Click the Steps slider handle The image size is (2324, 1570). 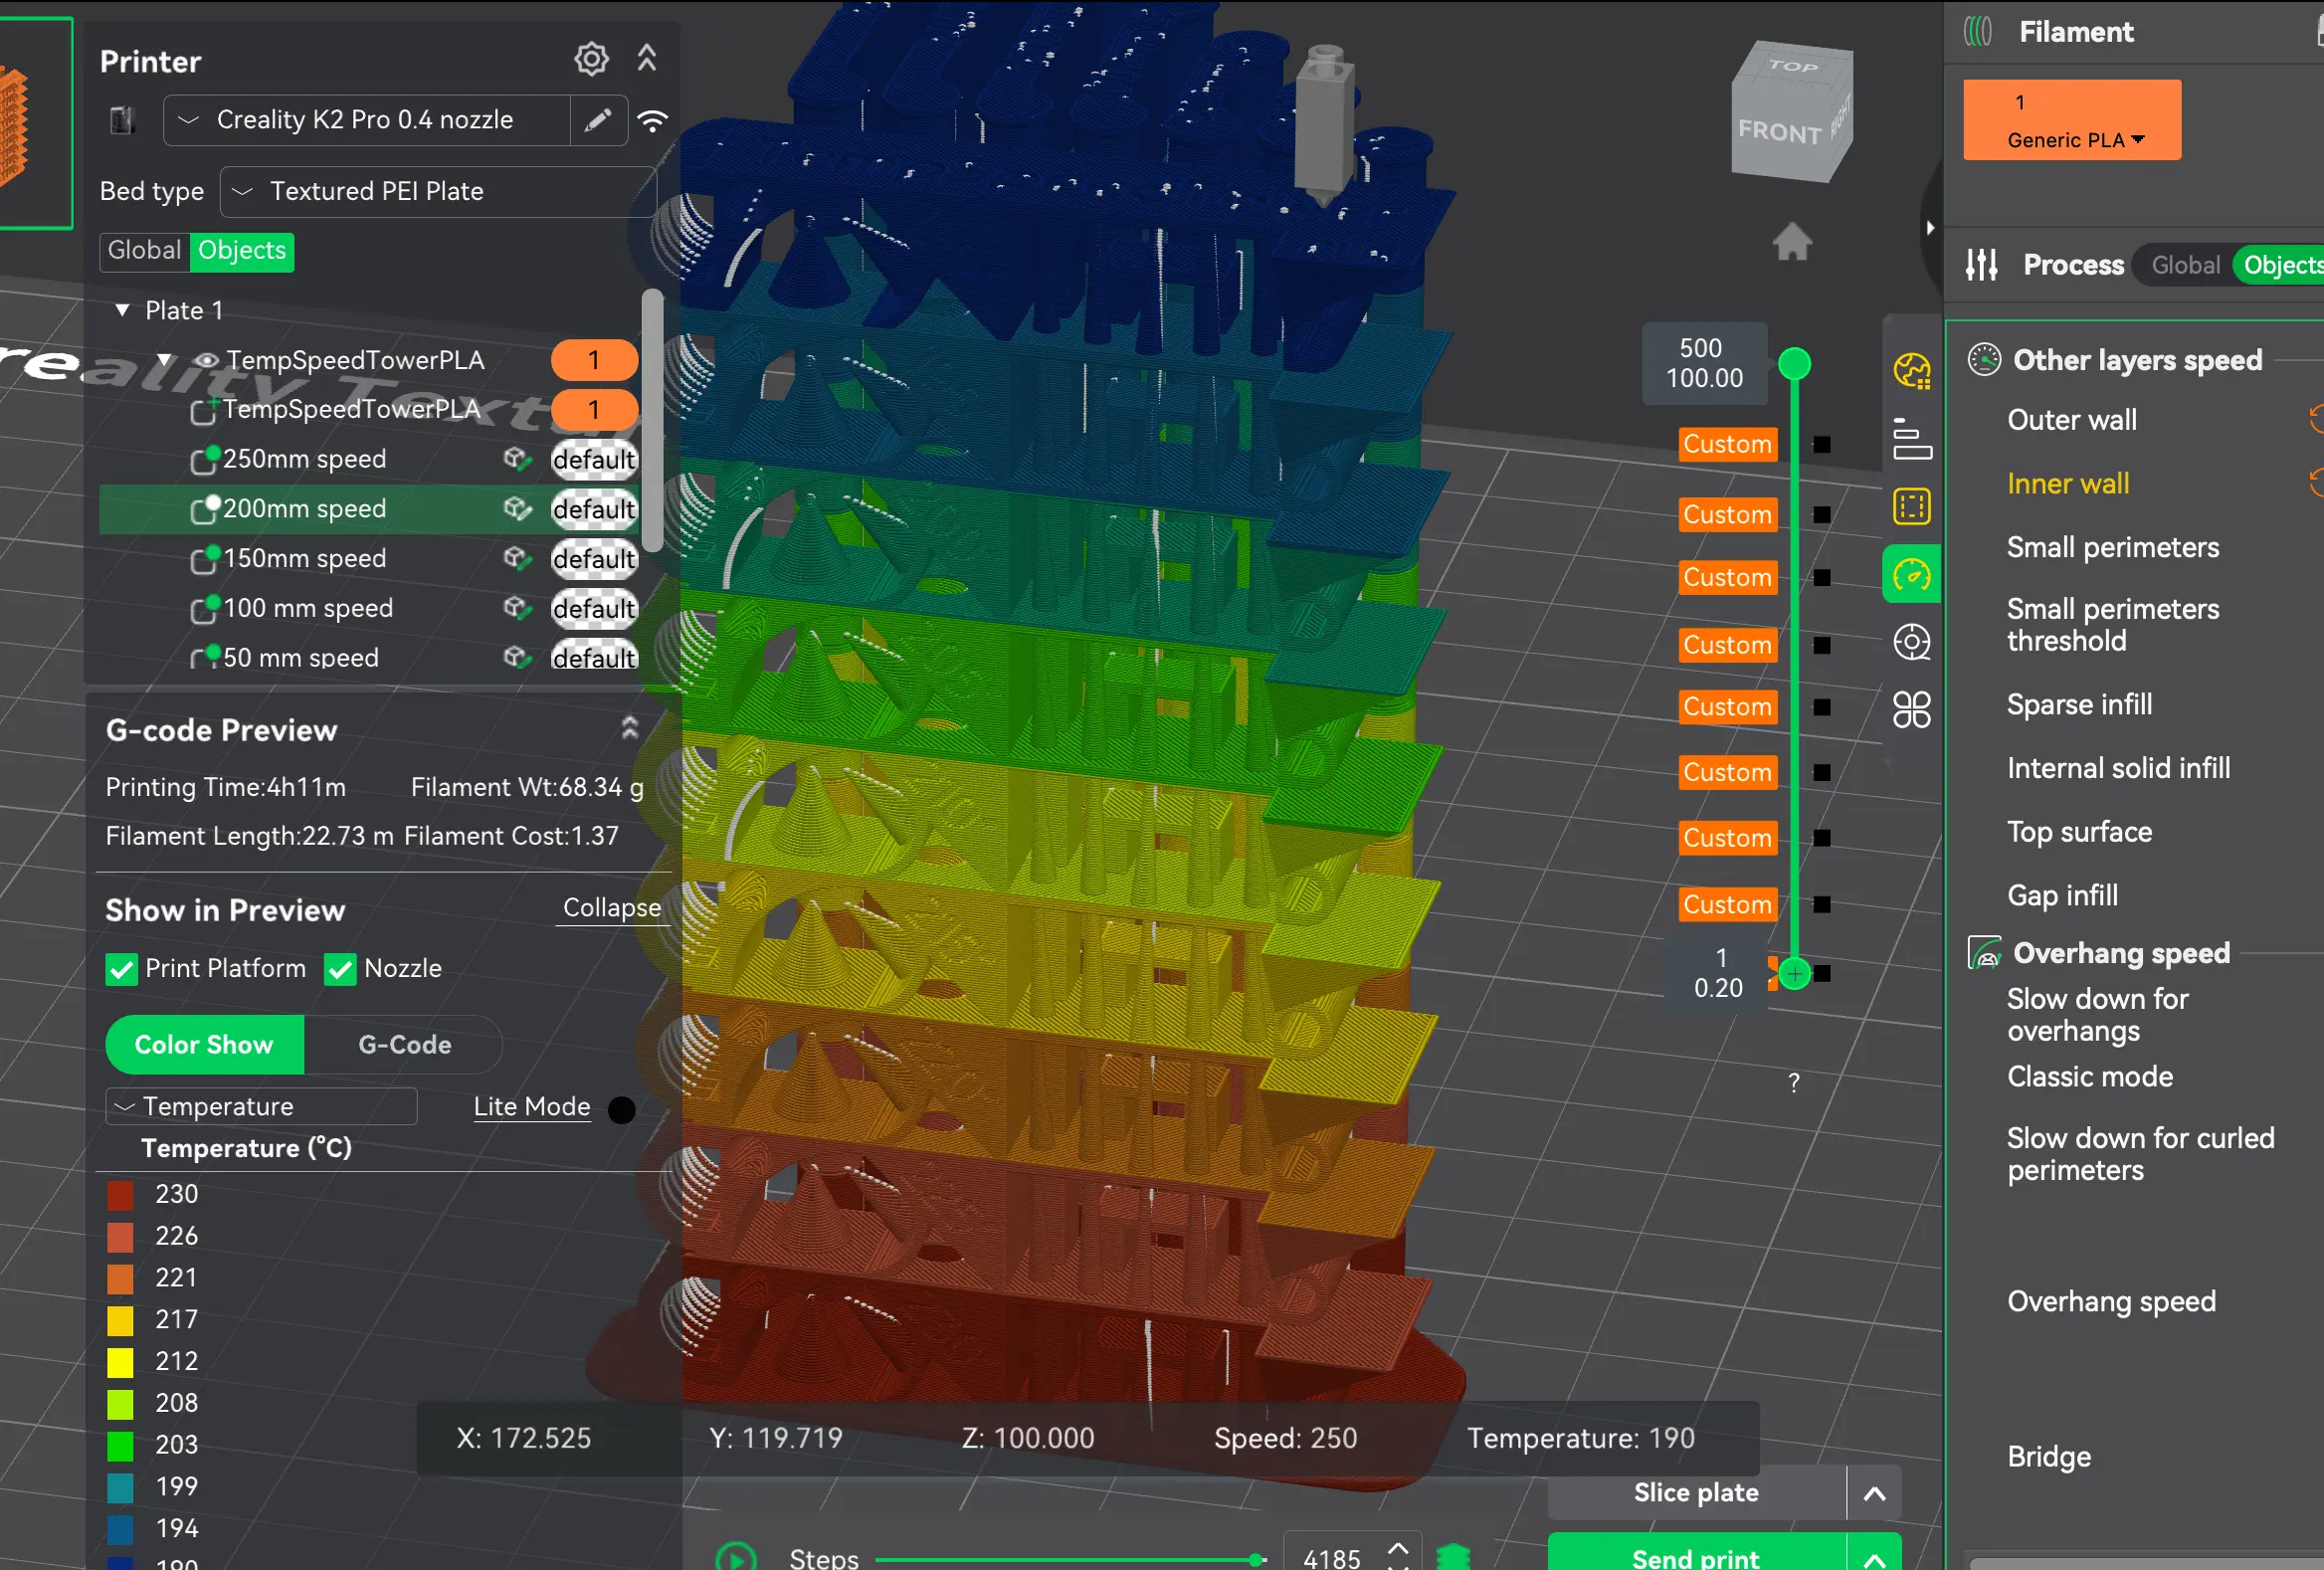tap(1256, 1559)
